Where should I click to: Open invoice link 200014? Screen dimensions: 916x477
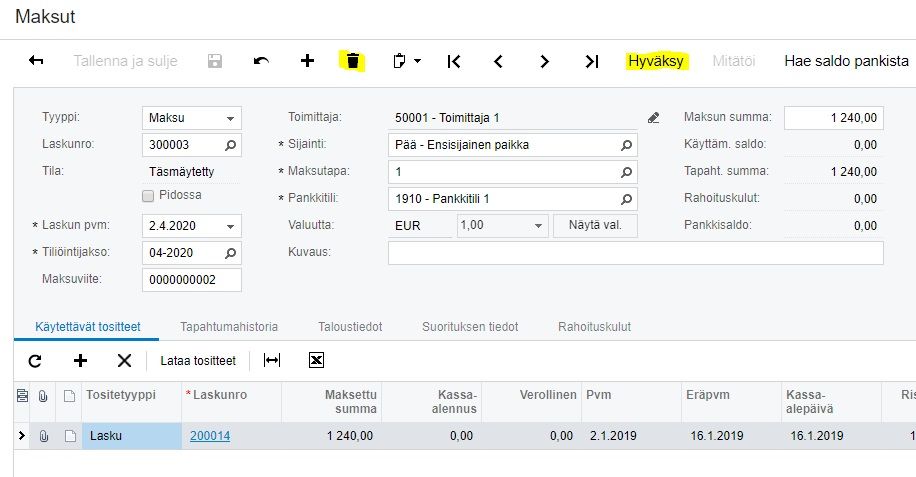210,436
